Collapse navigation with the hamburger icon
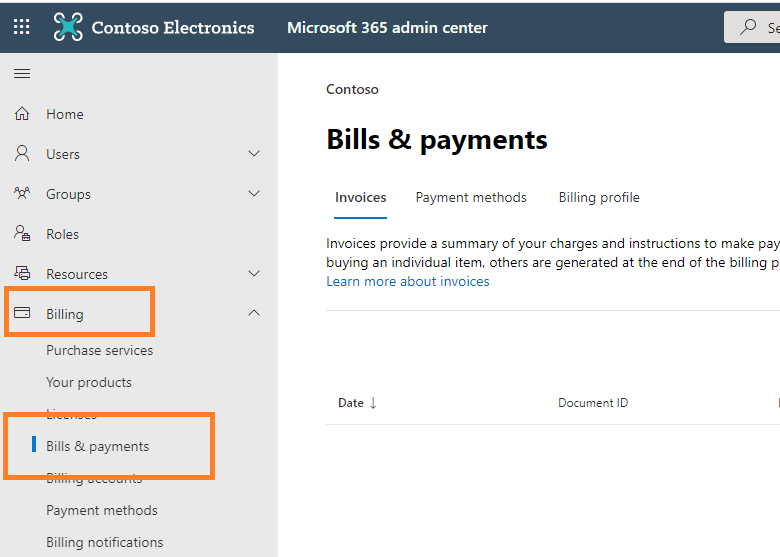 point(22,74)
